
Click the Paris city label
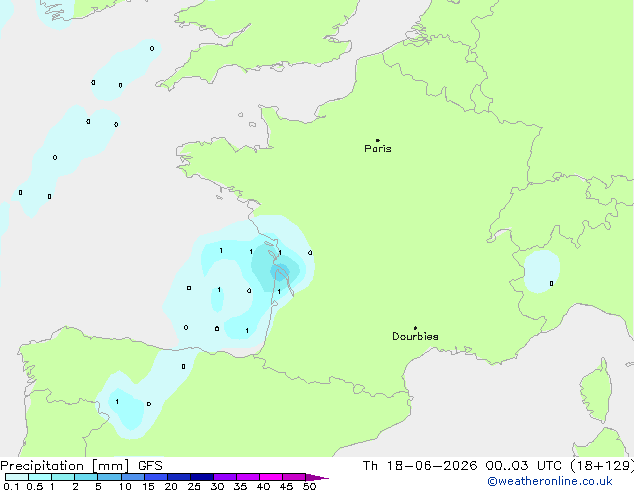coord(378,149)
